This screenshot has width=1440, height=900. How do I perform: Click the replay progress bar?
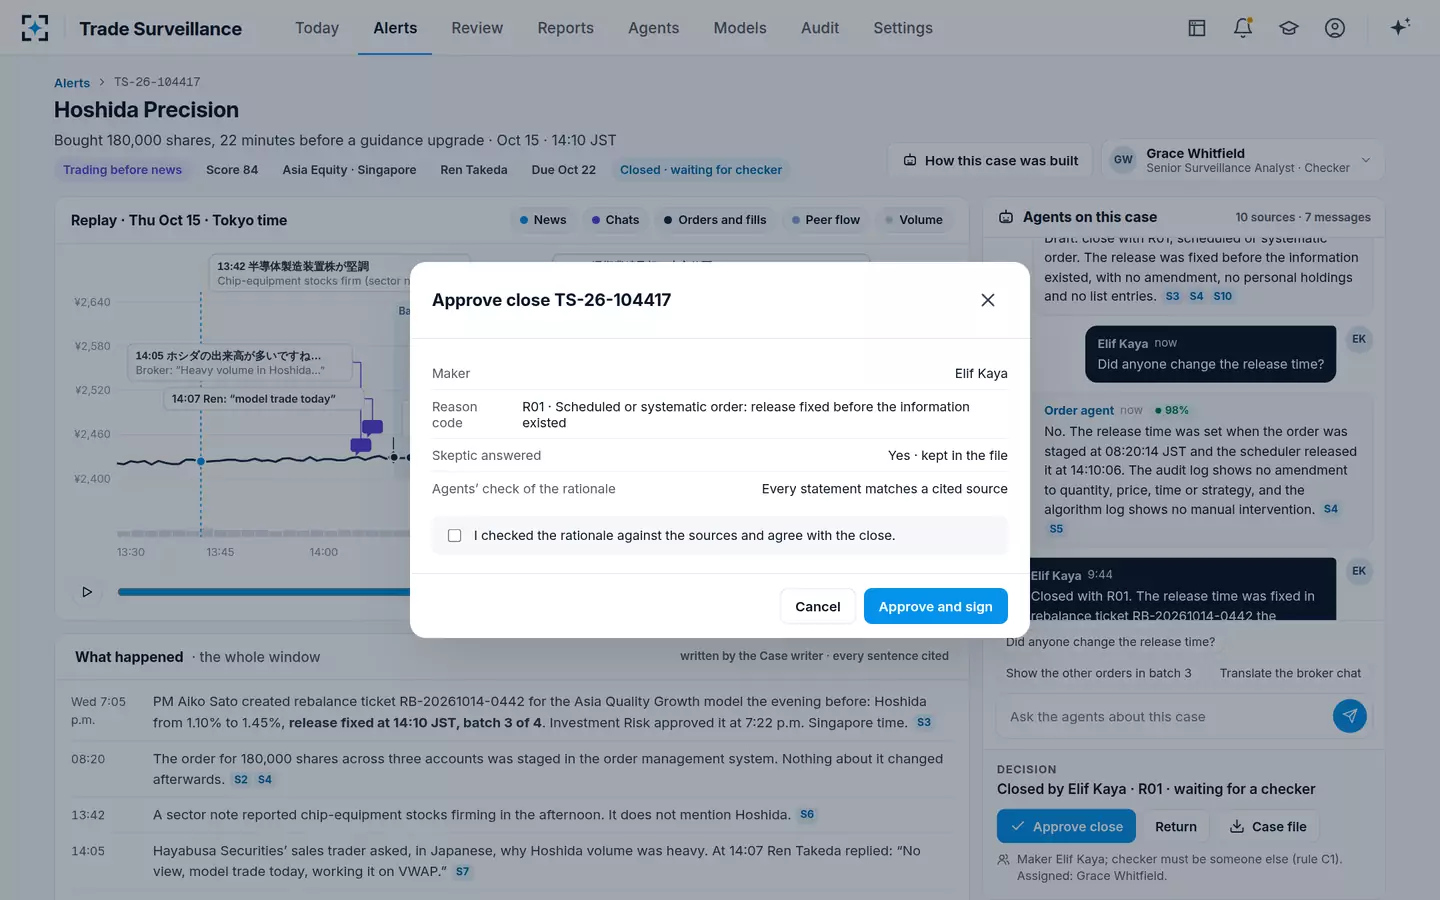coord(264,592)
